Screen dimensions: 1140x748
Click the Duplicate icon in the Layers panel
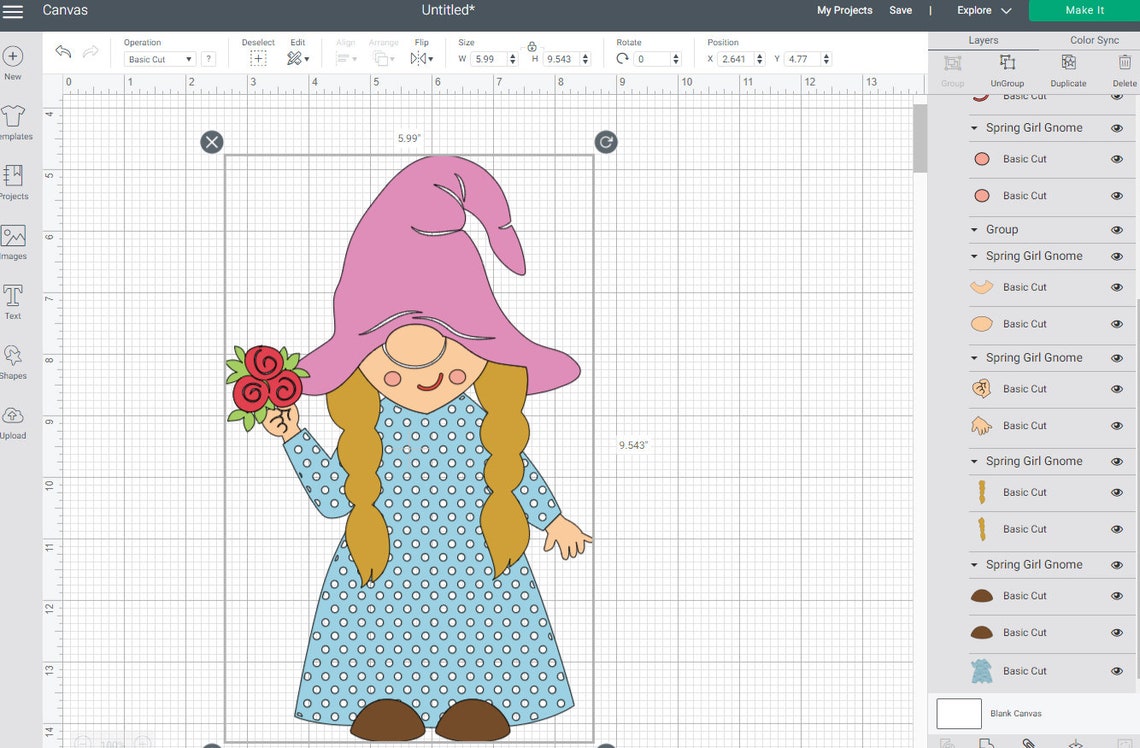tap(1067, 68)
